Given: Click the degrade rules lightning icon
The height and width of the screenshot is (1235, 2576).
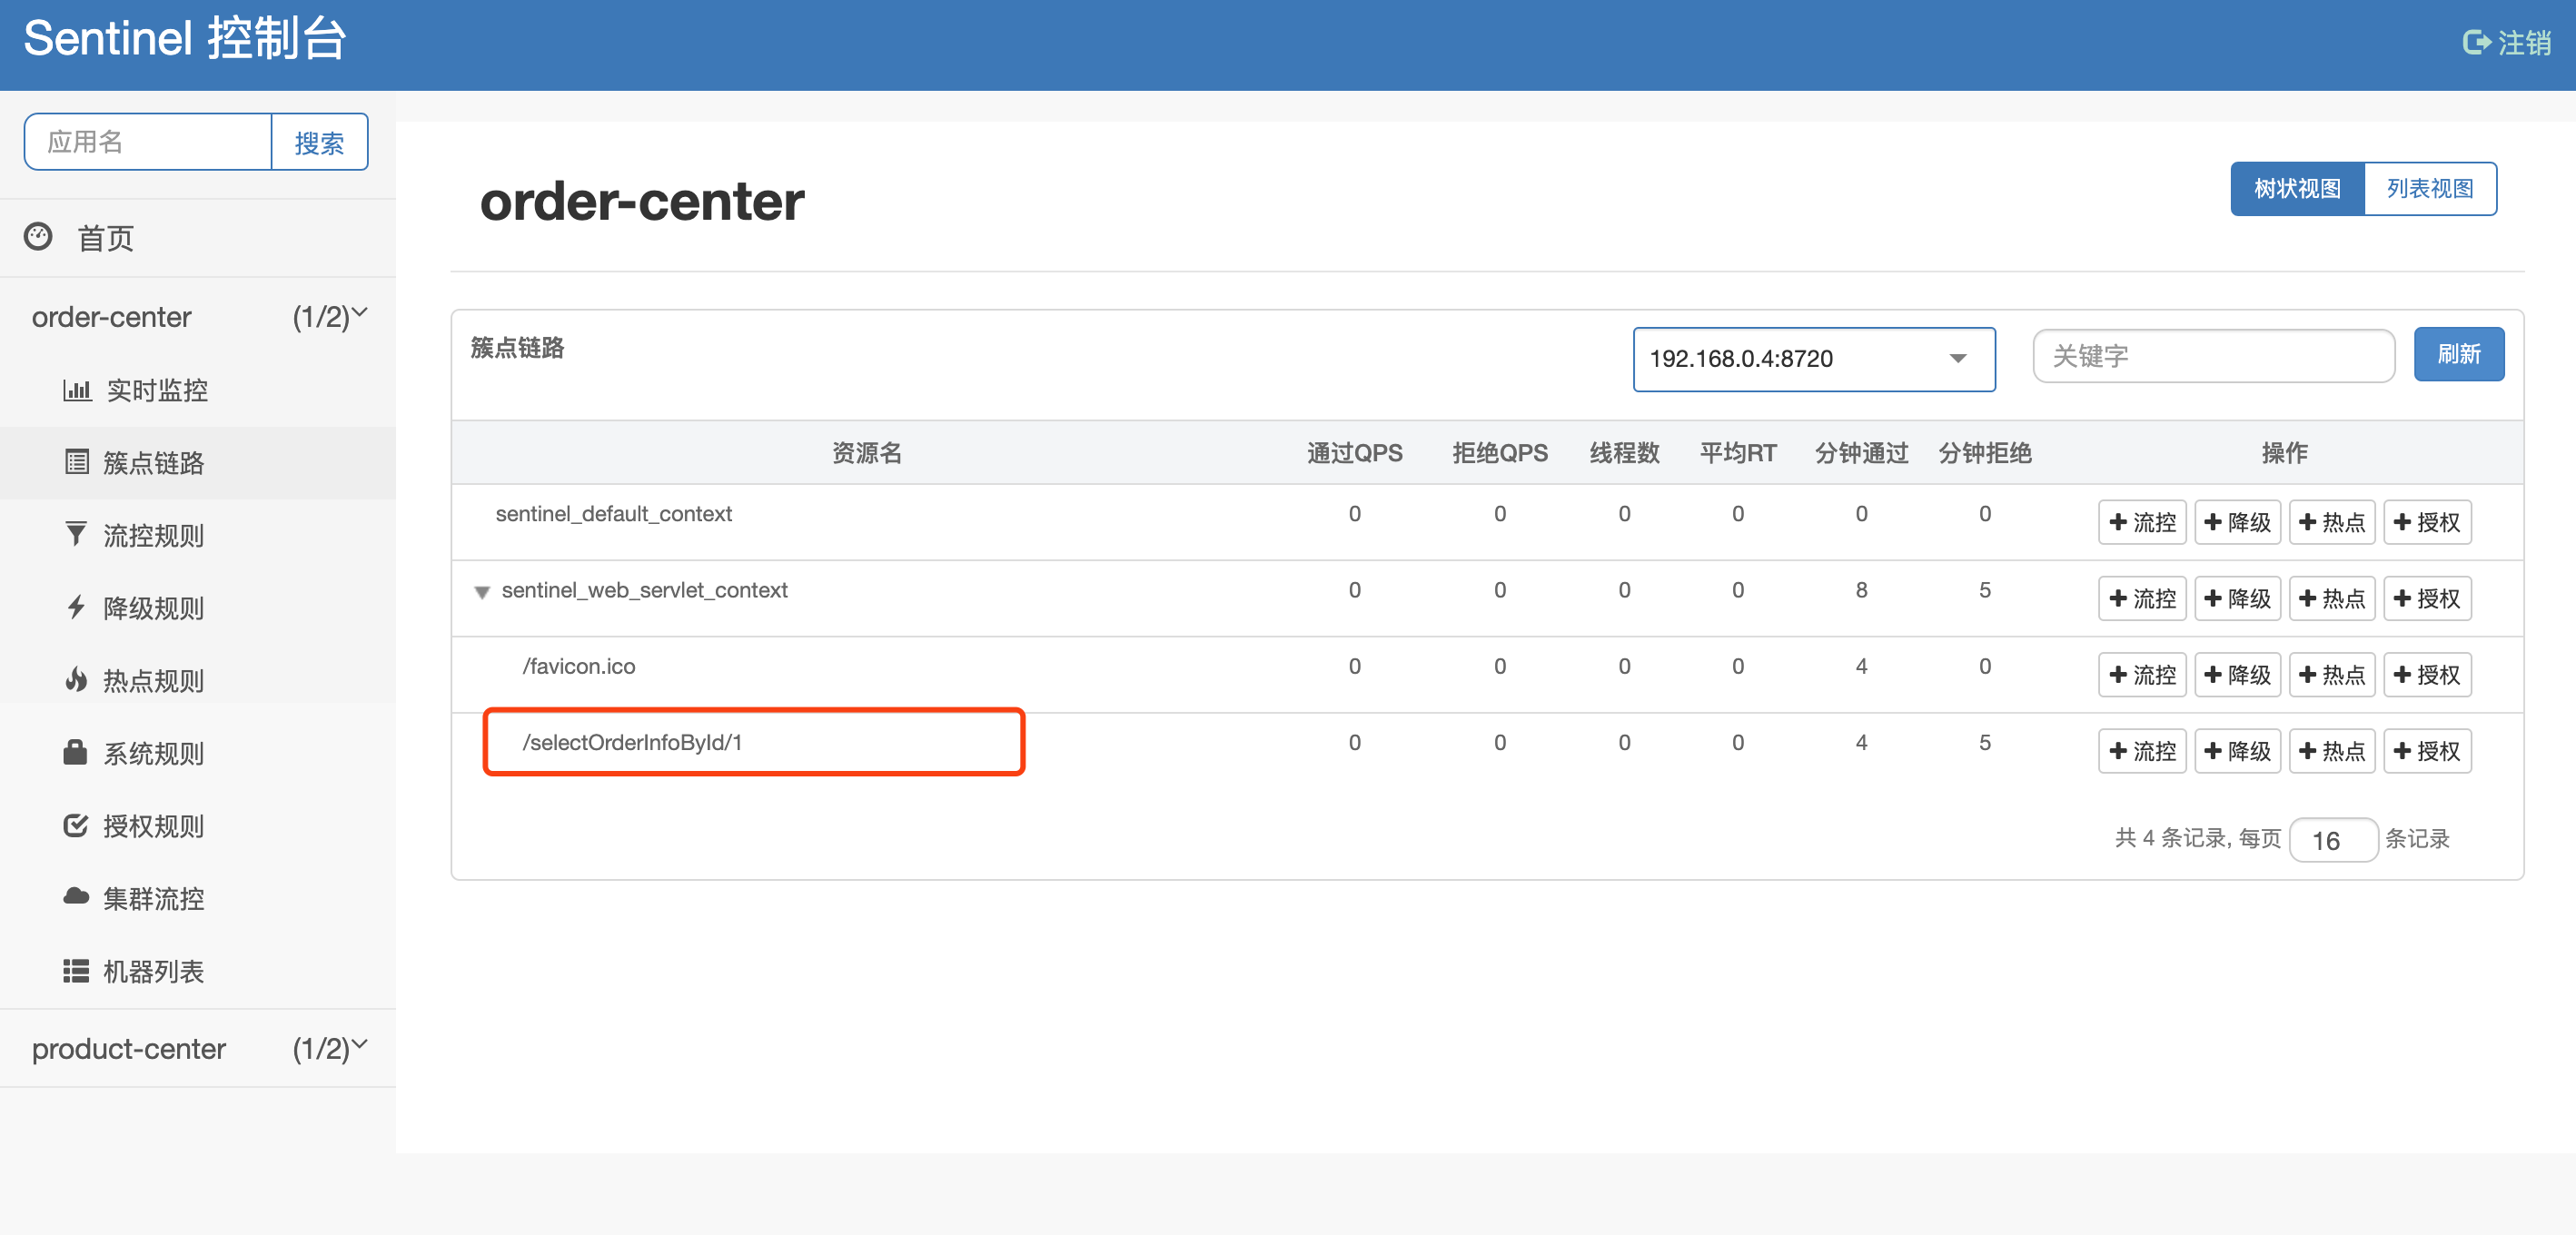Looking at the screenshot, I should [76, 607].
